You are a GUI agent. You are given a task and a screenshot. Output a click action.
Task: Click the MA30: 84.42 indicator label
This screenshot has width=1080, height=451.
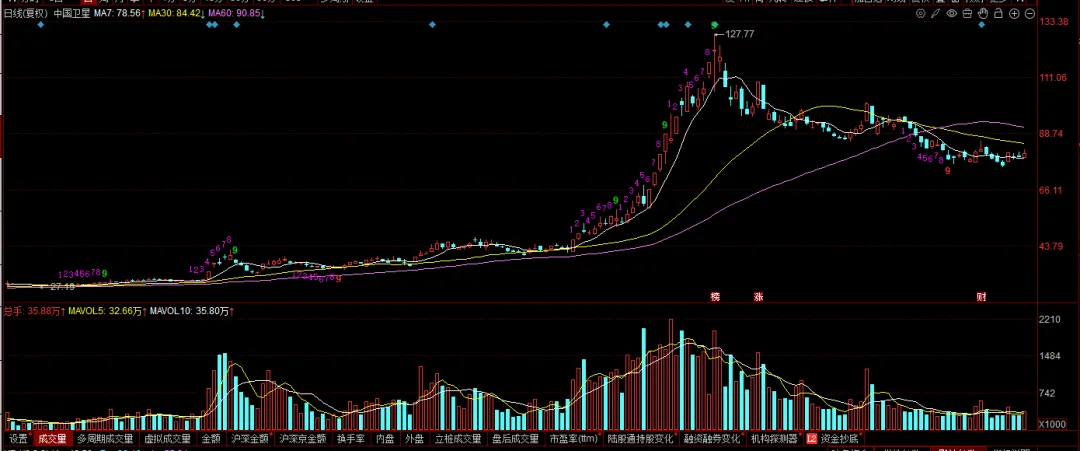click(176, 13)
